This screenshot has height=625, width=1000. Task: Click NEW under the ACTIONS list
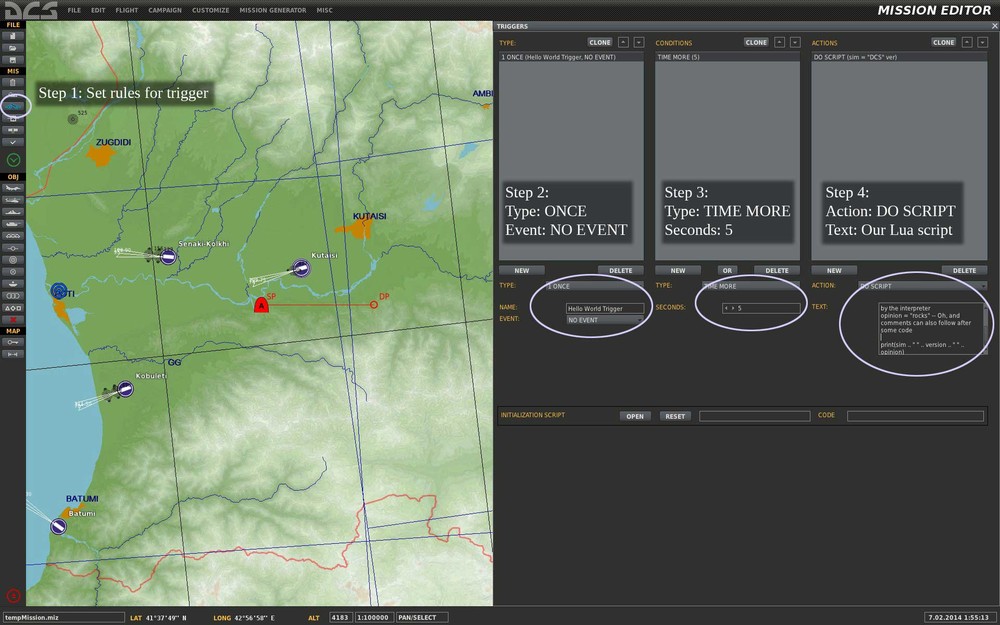tap(834, 270)
